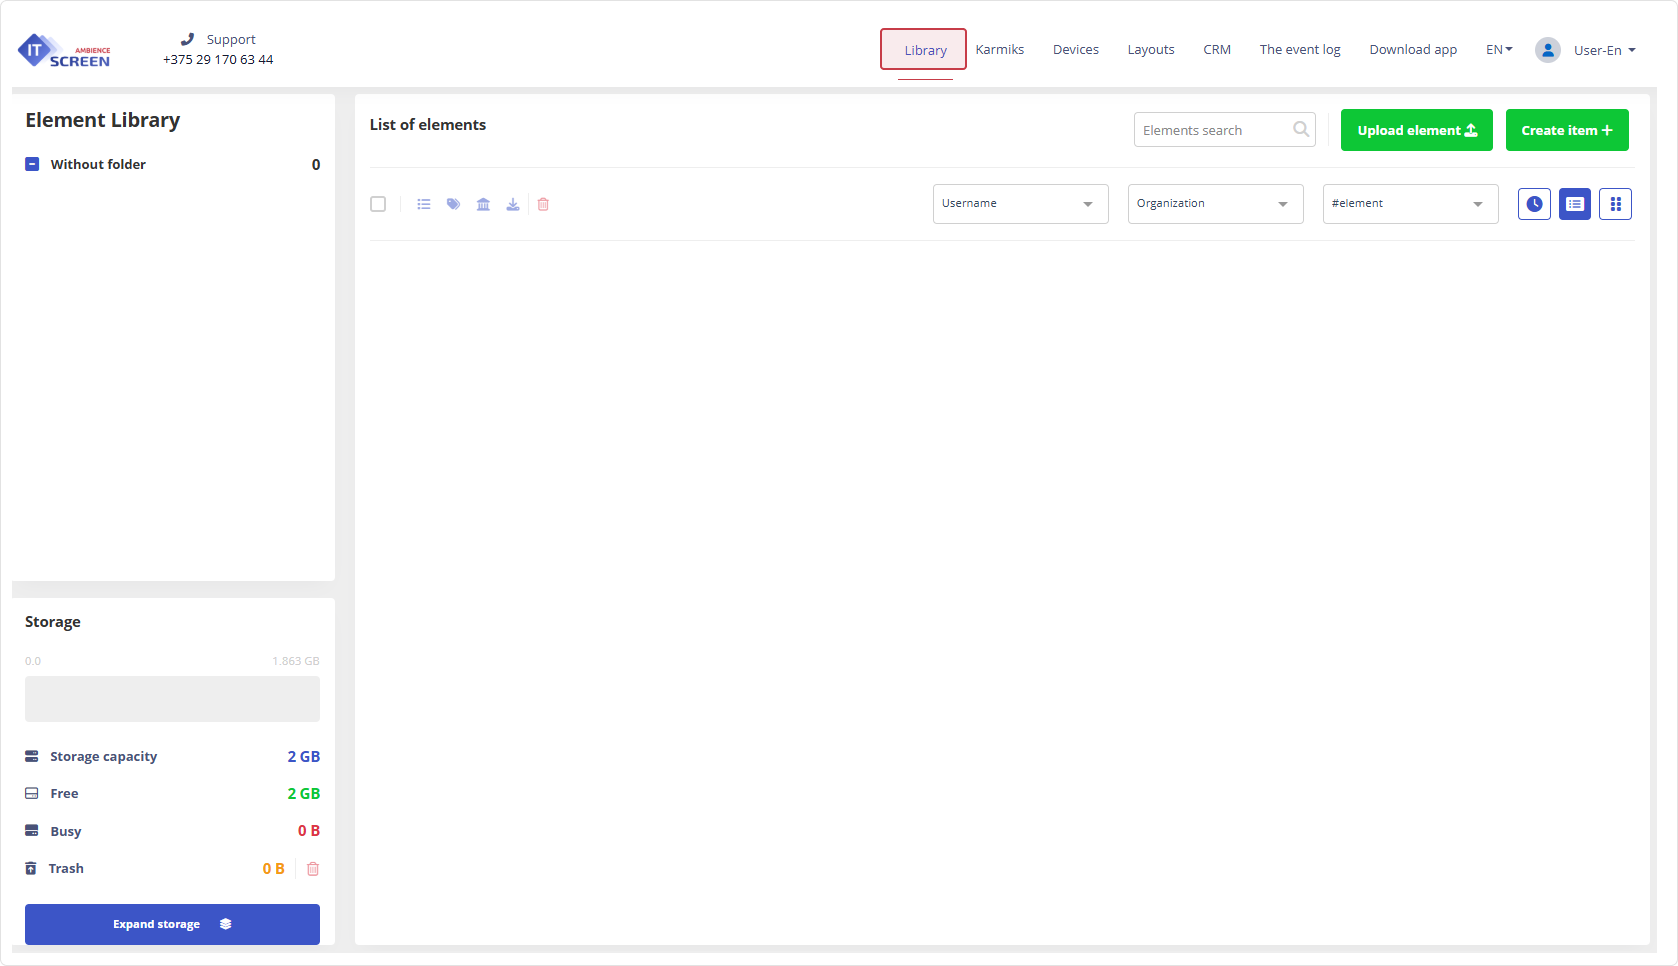The image size is (1678, 966).
Task: Open the Organization filter dropdown
Action: coord(1215,204)
